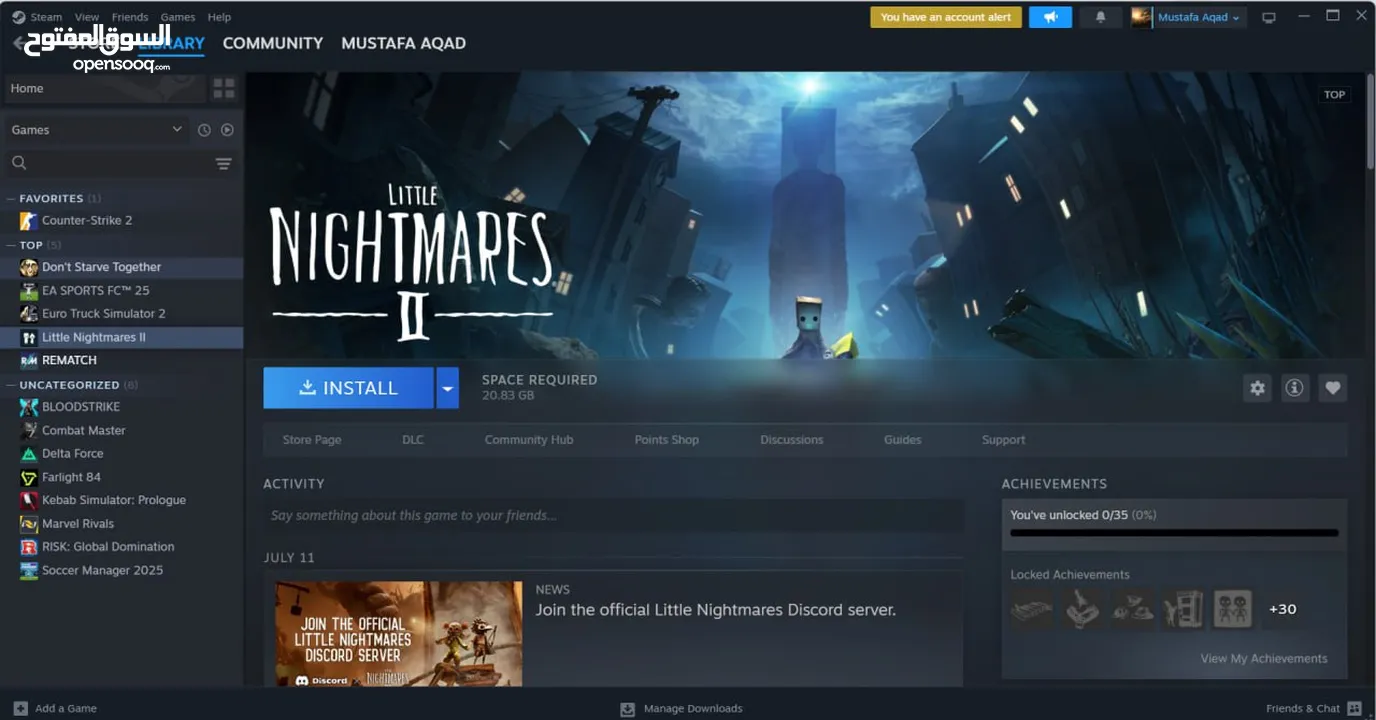Click View My Achievements link
The image size is (1376, 720).
click(x=1264, y=658)
